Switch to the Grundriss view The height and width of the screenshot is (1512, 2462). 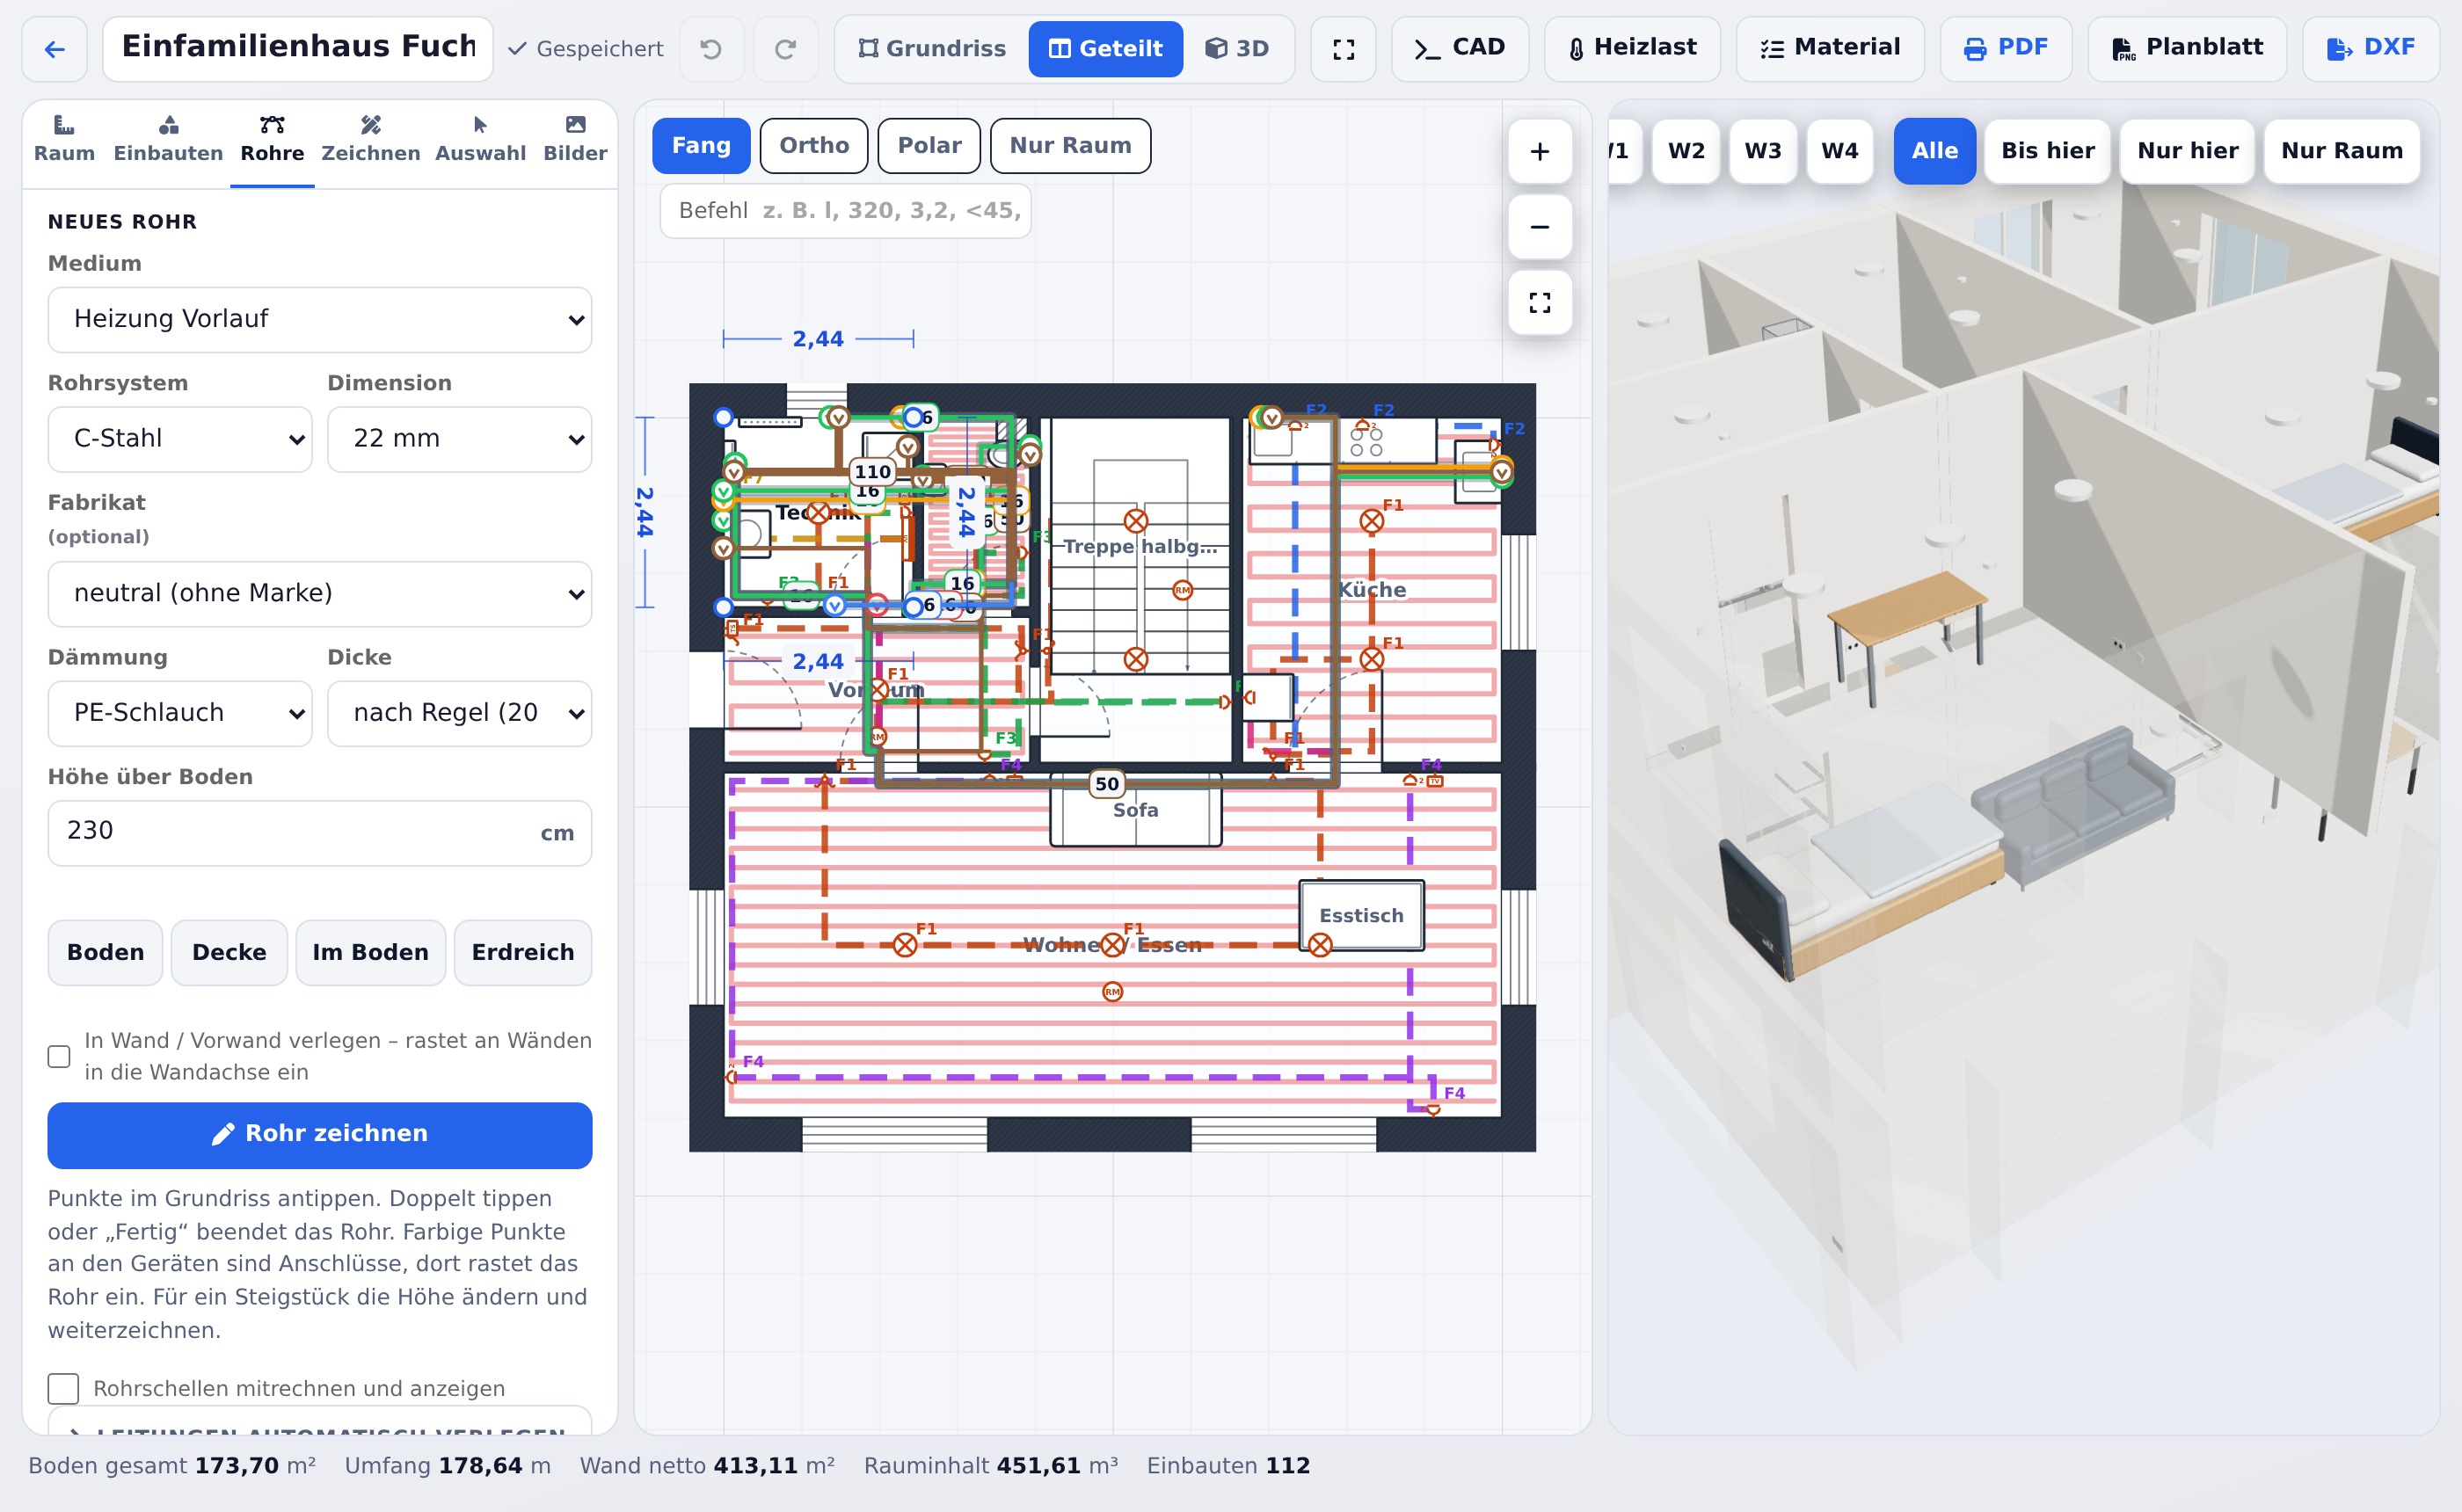pyautogui.click(x=932, y=49)
